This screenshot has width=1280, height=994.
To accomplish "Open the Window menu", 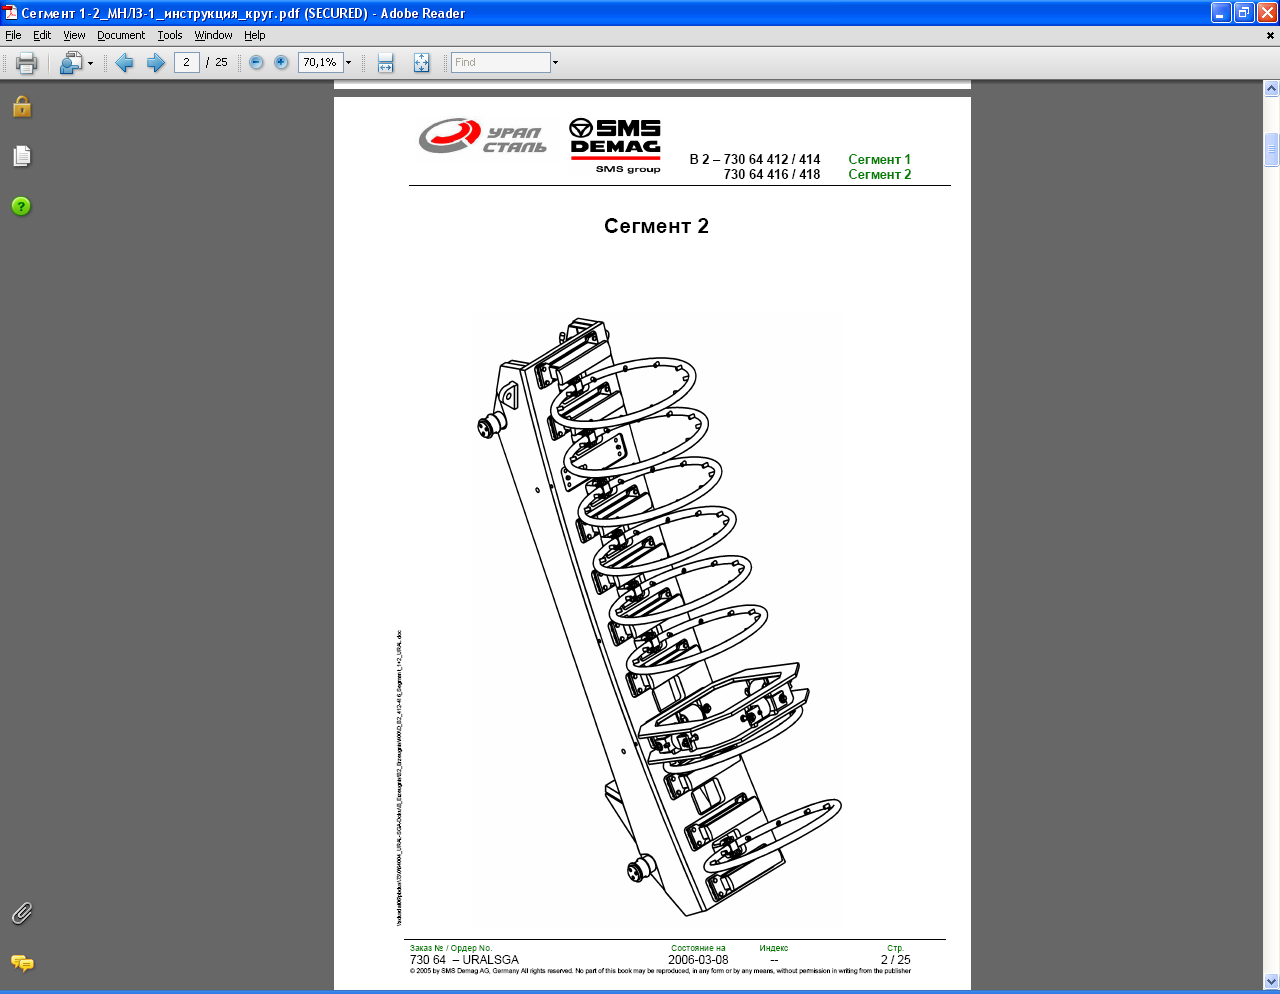I will coord(213,35).
